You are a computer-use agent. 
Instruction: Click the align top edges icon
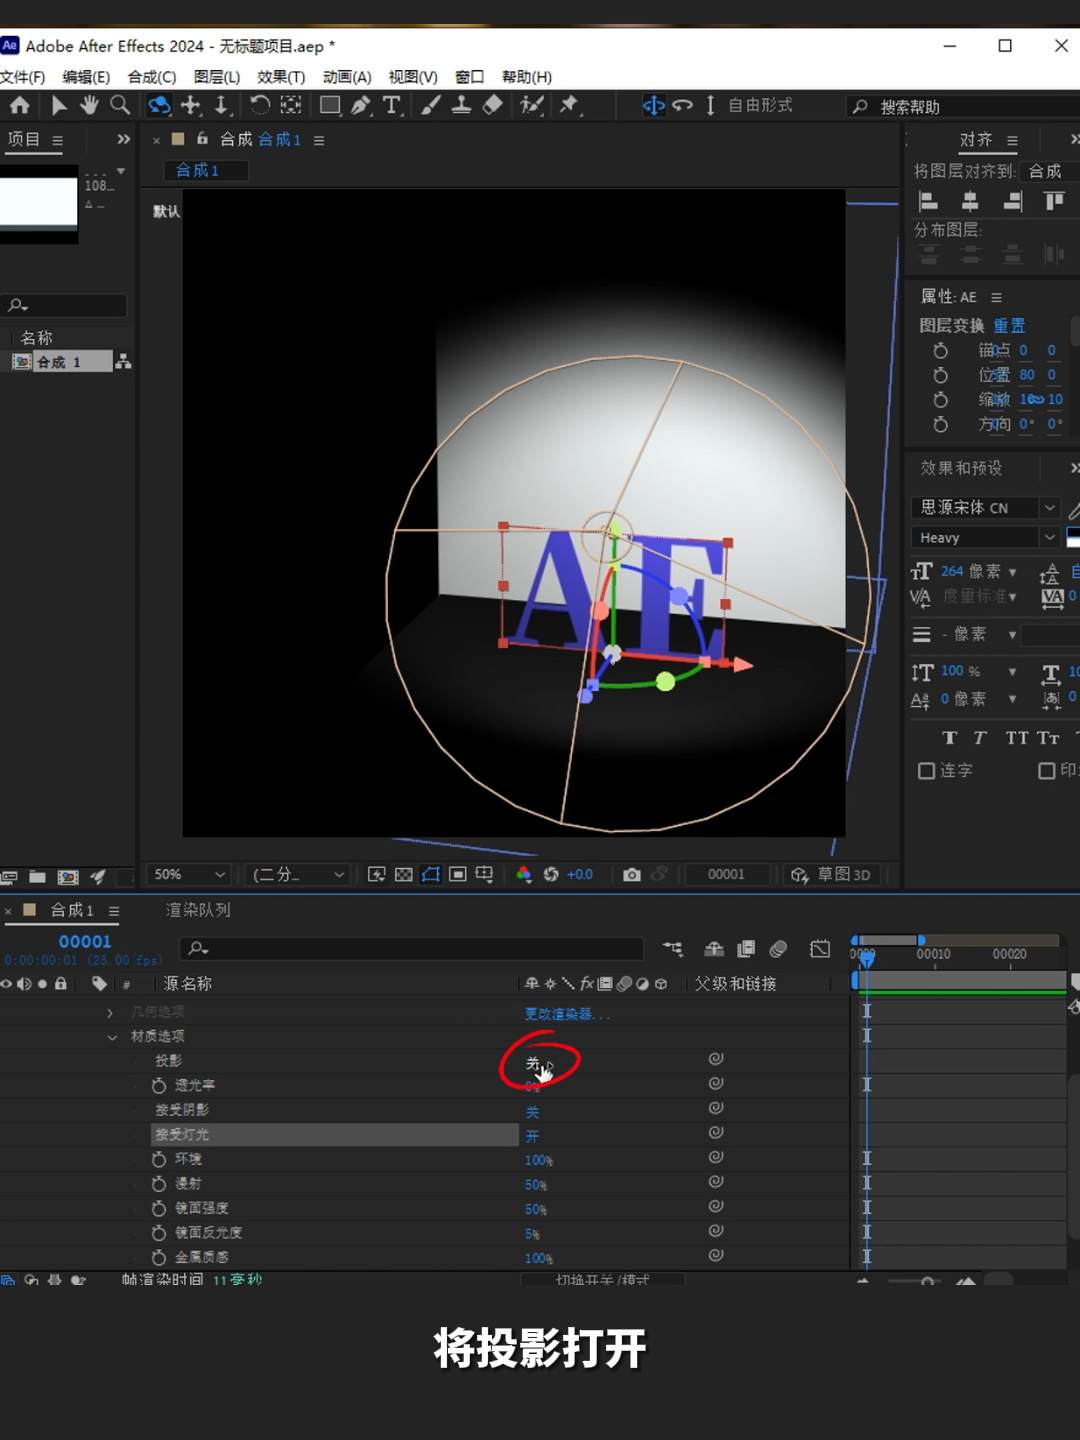[1054, 201]
